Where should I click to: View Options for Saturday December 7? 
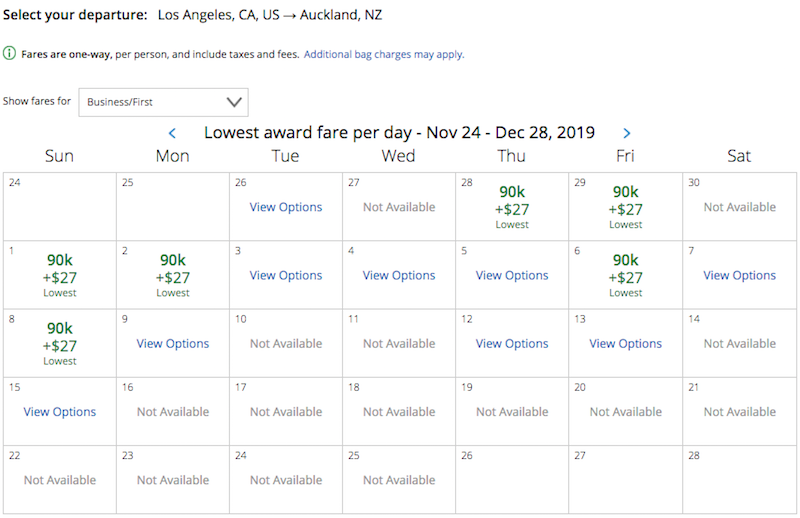pyautogui.click(x=739, y=275)
